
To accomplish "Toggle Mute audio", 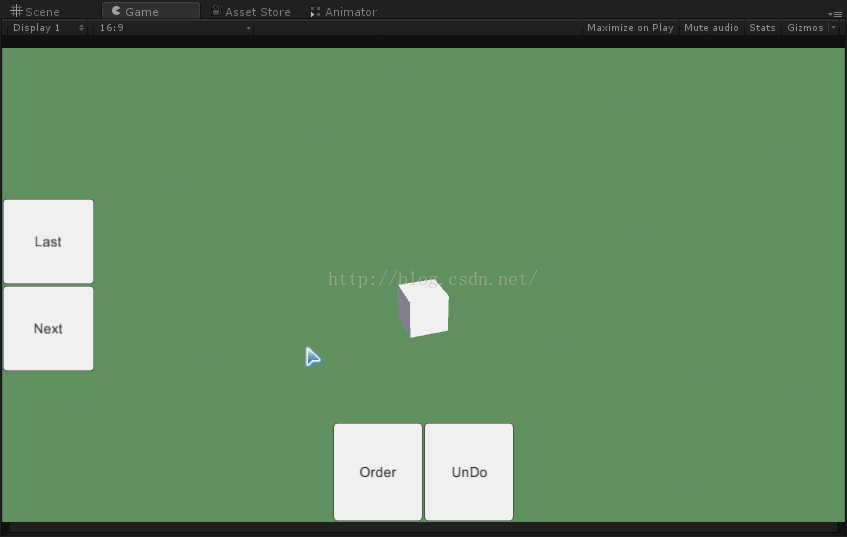I will [711, 28].
